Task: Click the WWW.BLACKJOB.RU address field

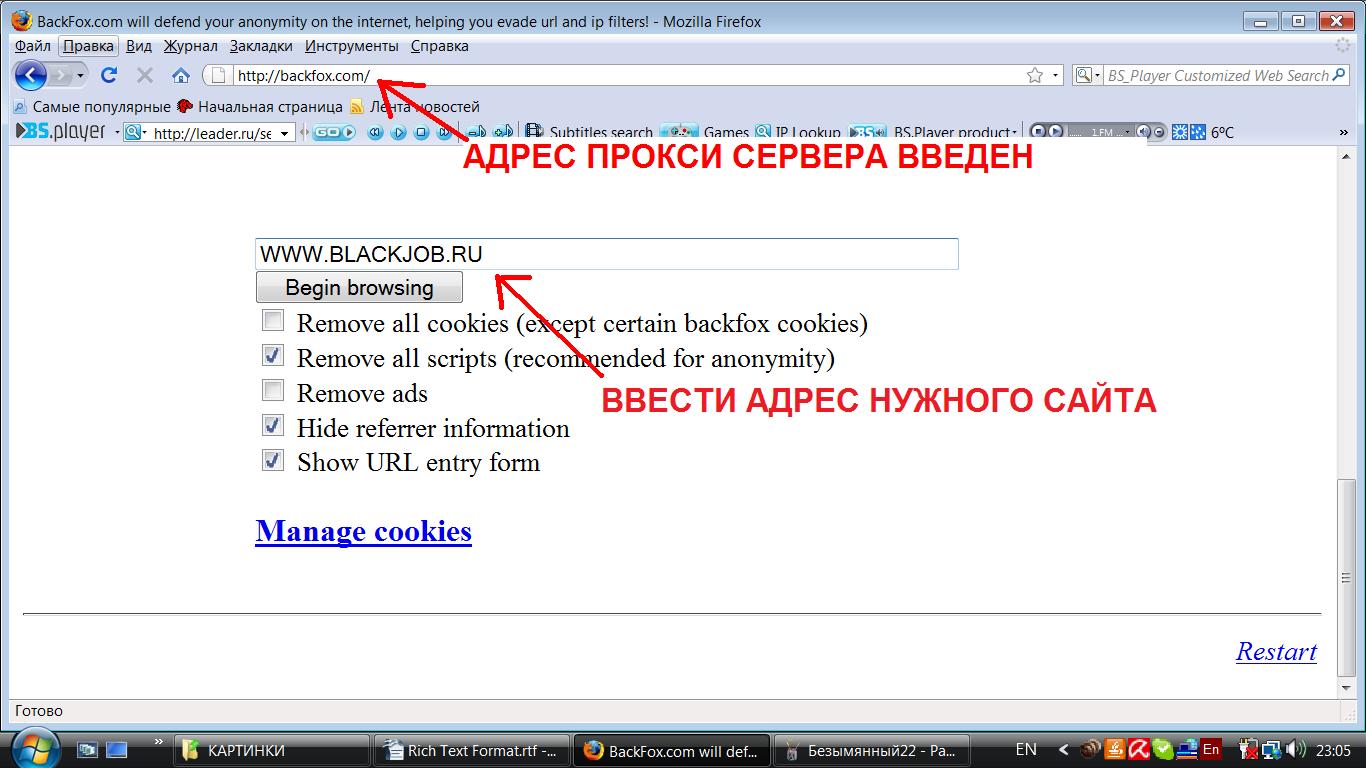Action: point(607,254)
